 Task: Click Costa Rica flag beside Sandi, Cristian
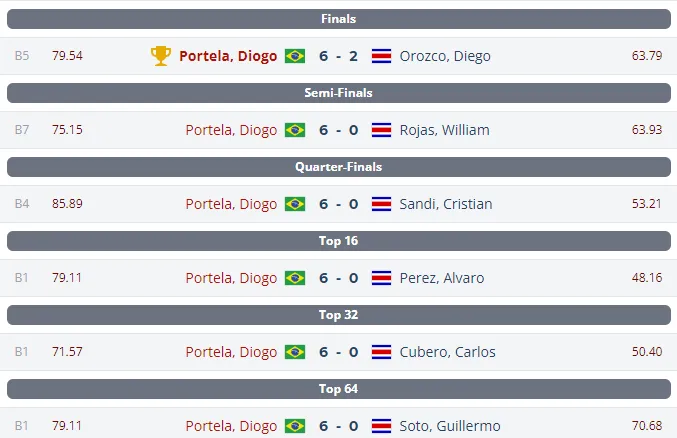pyautogui.click(x=381, y=204)
